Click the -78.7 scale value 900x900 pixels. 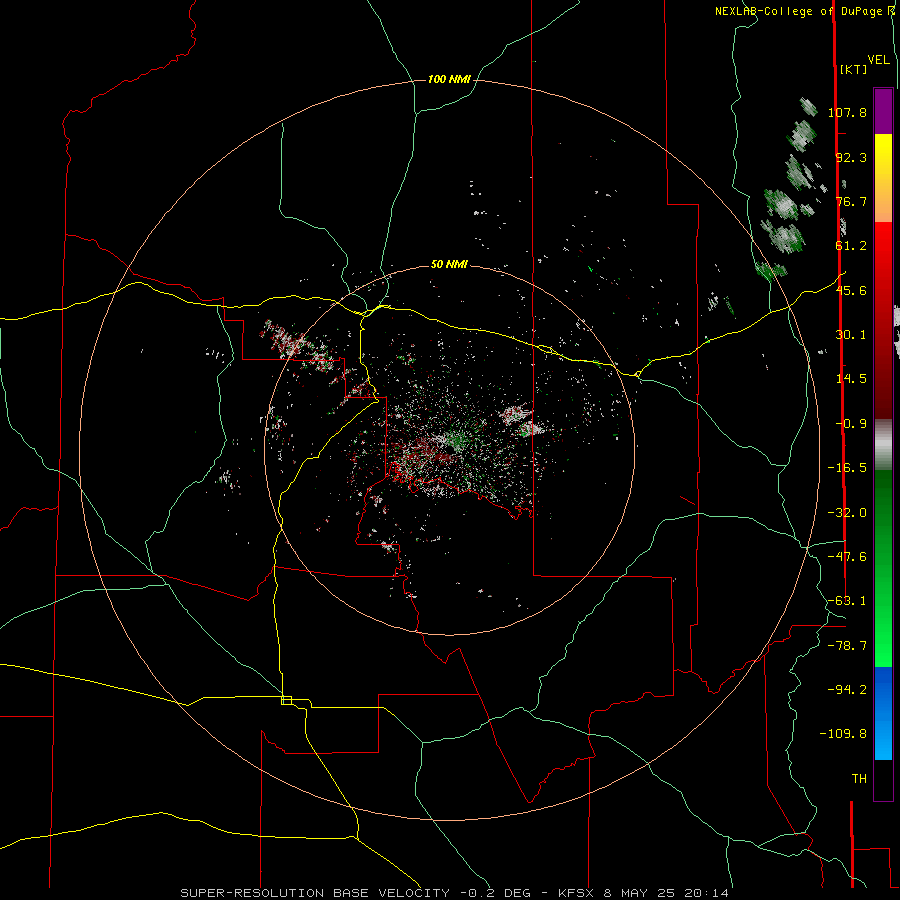(847, 646)
